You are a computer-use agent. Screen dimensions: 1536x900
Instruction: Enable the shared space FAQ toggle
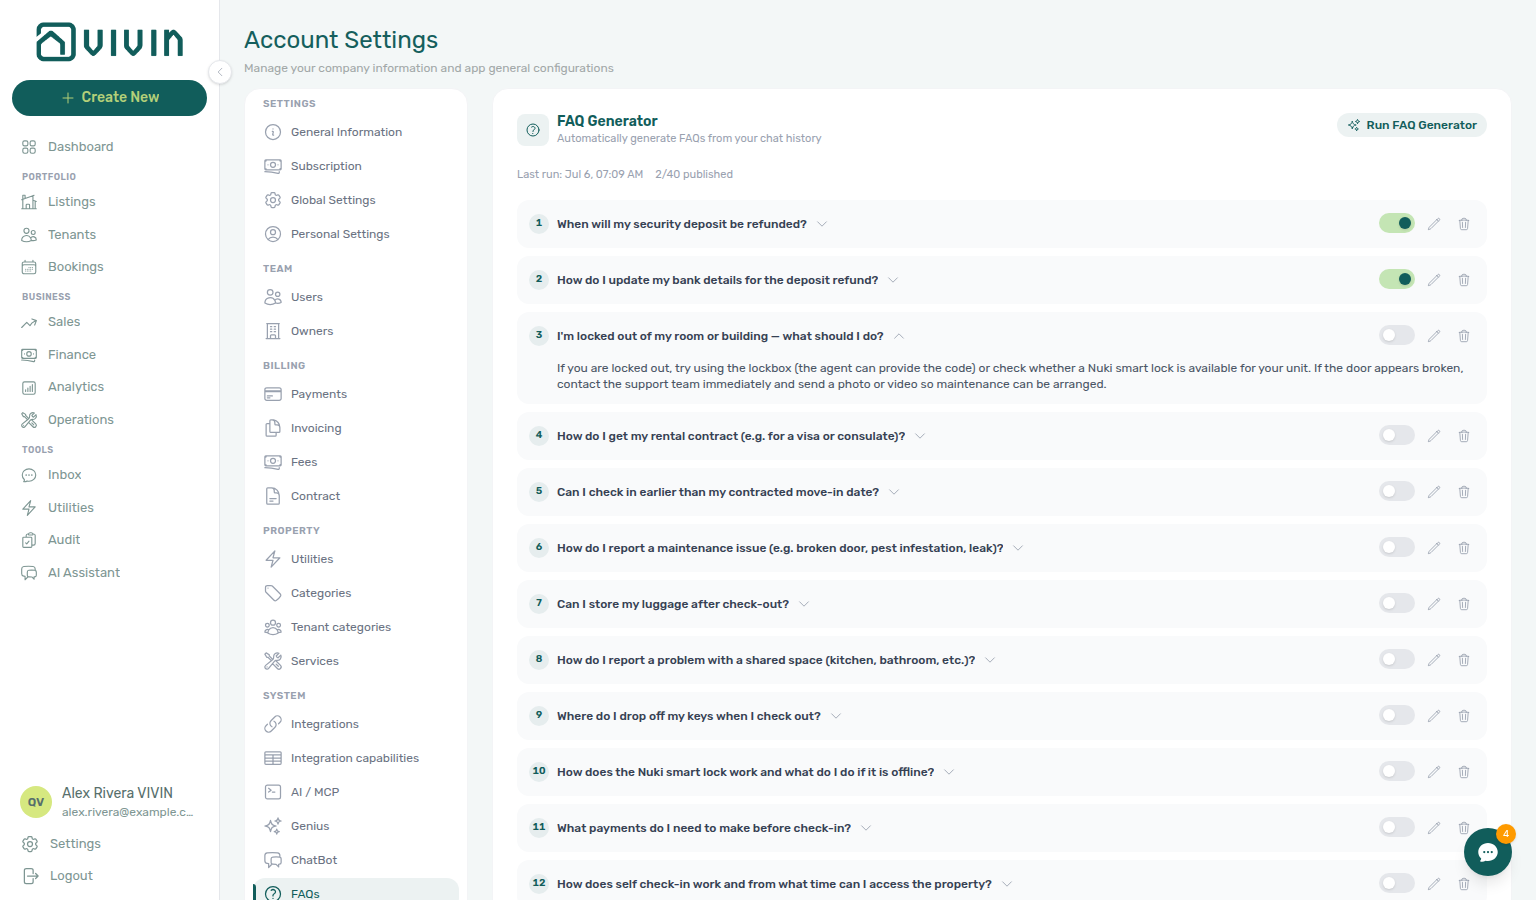coord(1397,659)
